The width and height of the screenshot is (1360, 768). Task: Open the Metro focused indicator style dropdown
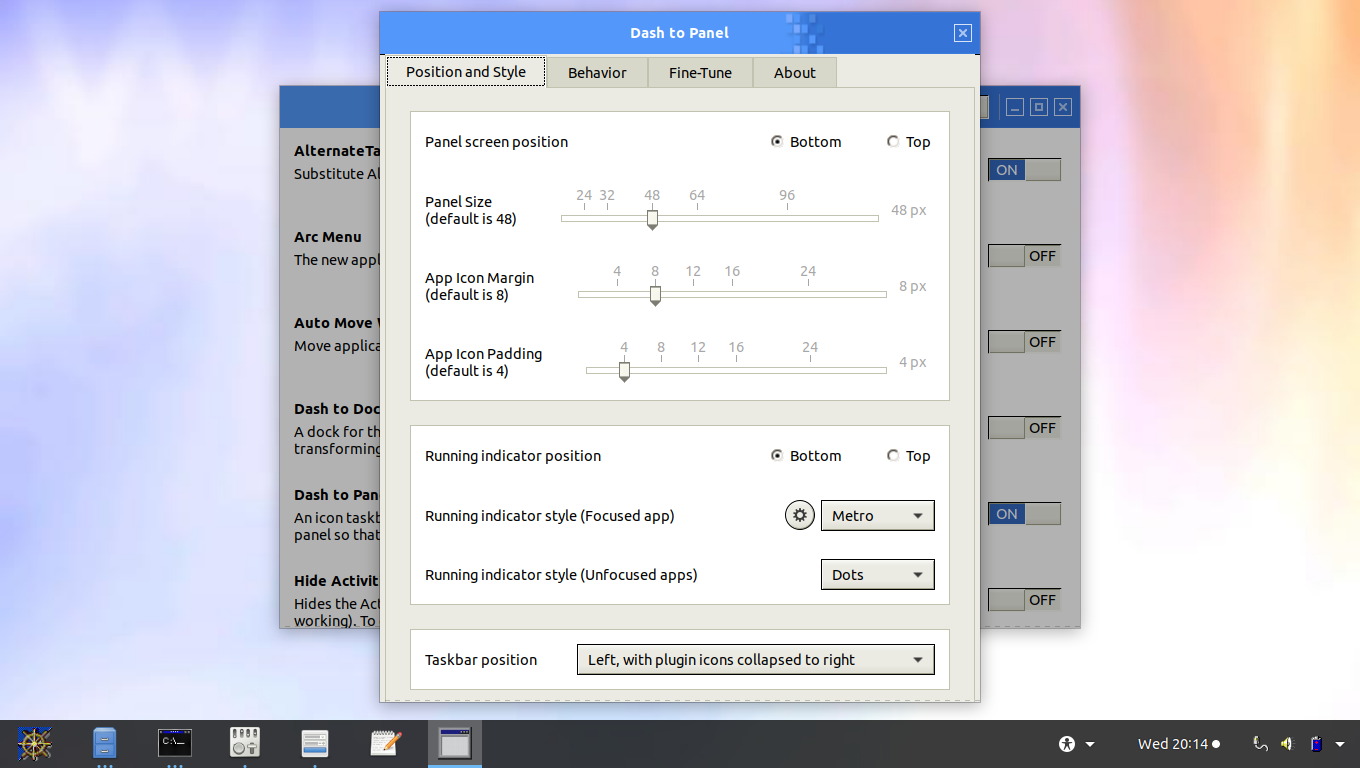pos(877,516)
